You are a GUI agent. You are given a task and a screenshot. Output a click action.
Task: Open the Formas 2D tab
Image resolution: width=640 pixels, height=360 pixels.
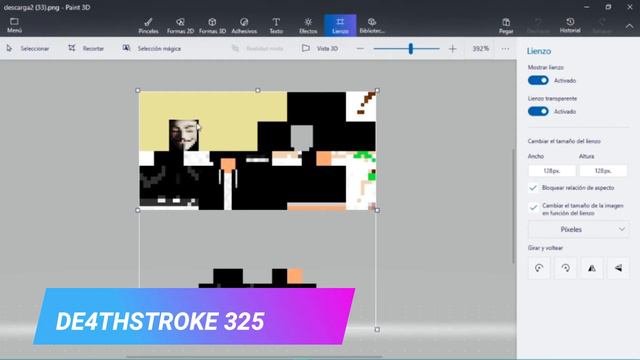point(180,25)
